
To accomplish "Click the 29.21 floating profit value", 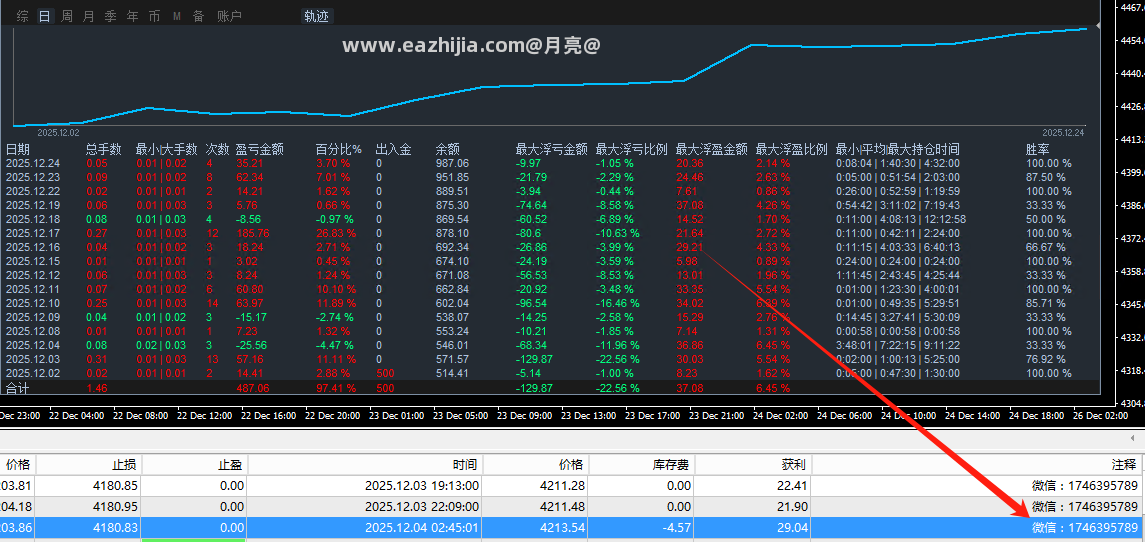I will 690,247.
